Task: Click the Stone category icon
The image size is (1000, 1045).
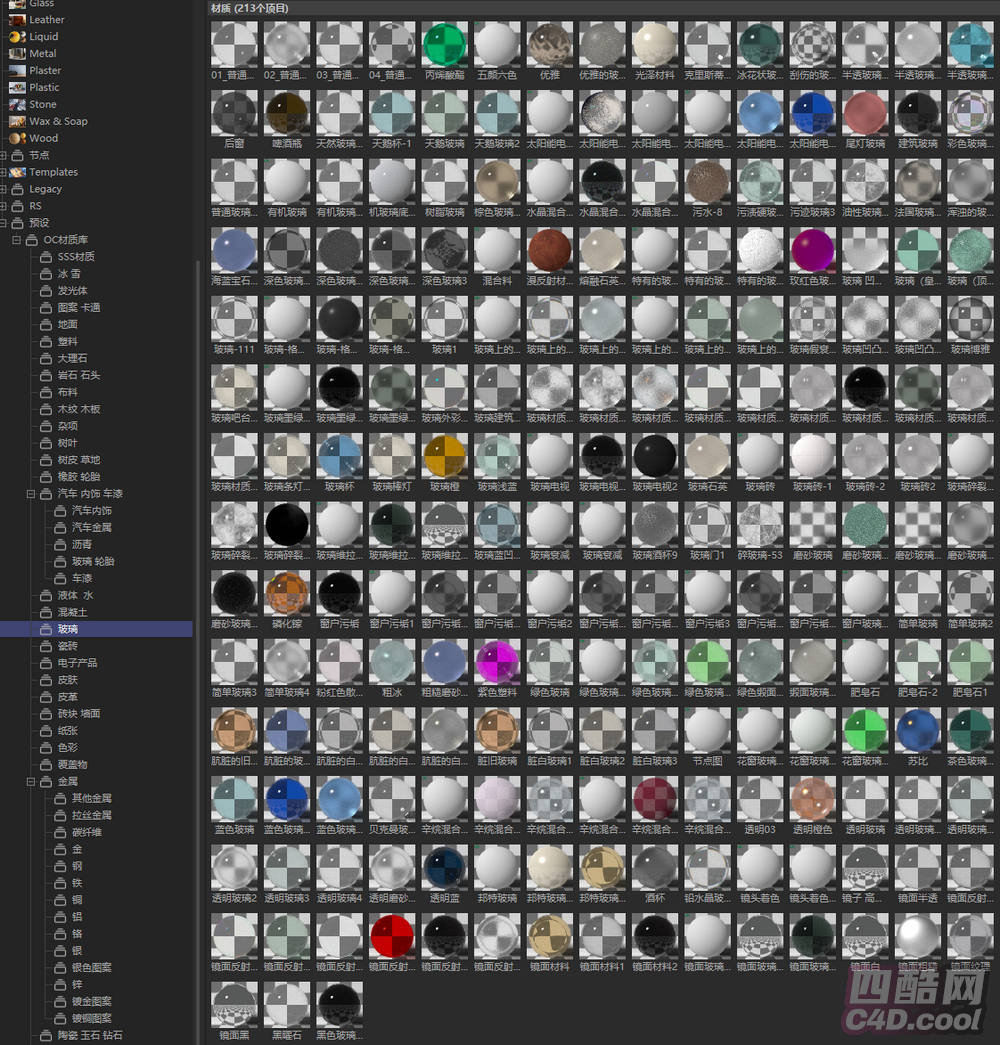Action: pos(17,104)
